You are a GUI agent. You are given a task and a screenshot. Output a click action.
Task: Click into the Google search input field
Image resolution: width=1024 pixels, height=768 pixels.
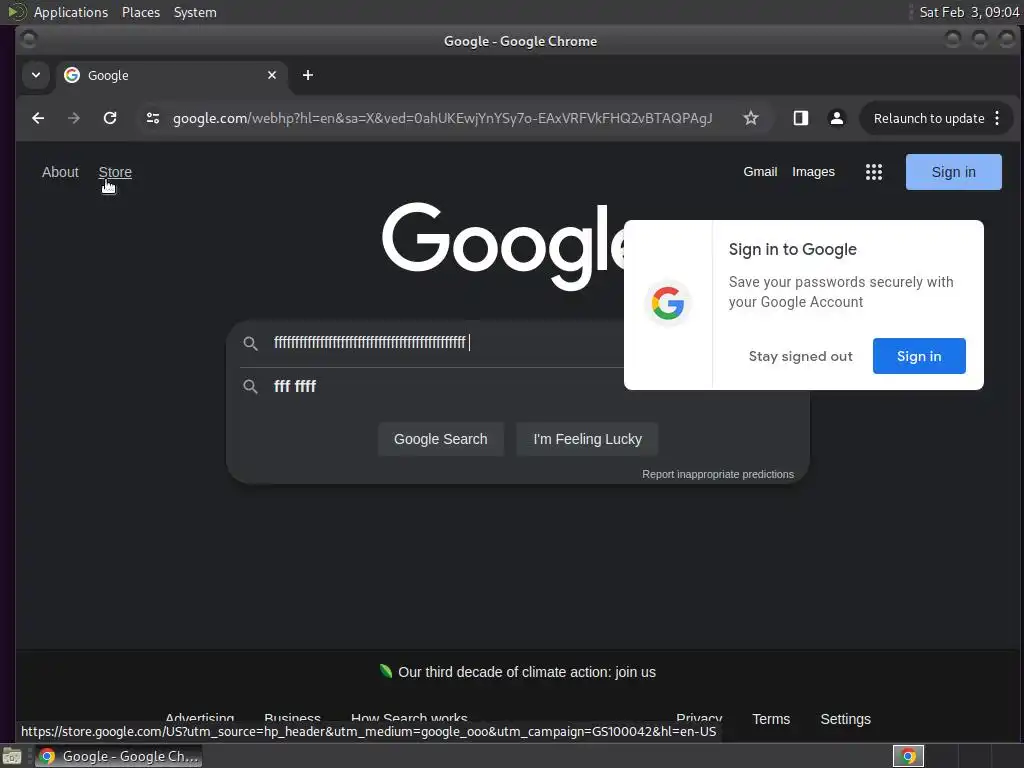pyautogui.click(x=447, y=343)
